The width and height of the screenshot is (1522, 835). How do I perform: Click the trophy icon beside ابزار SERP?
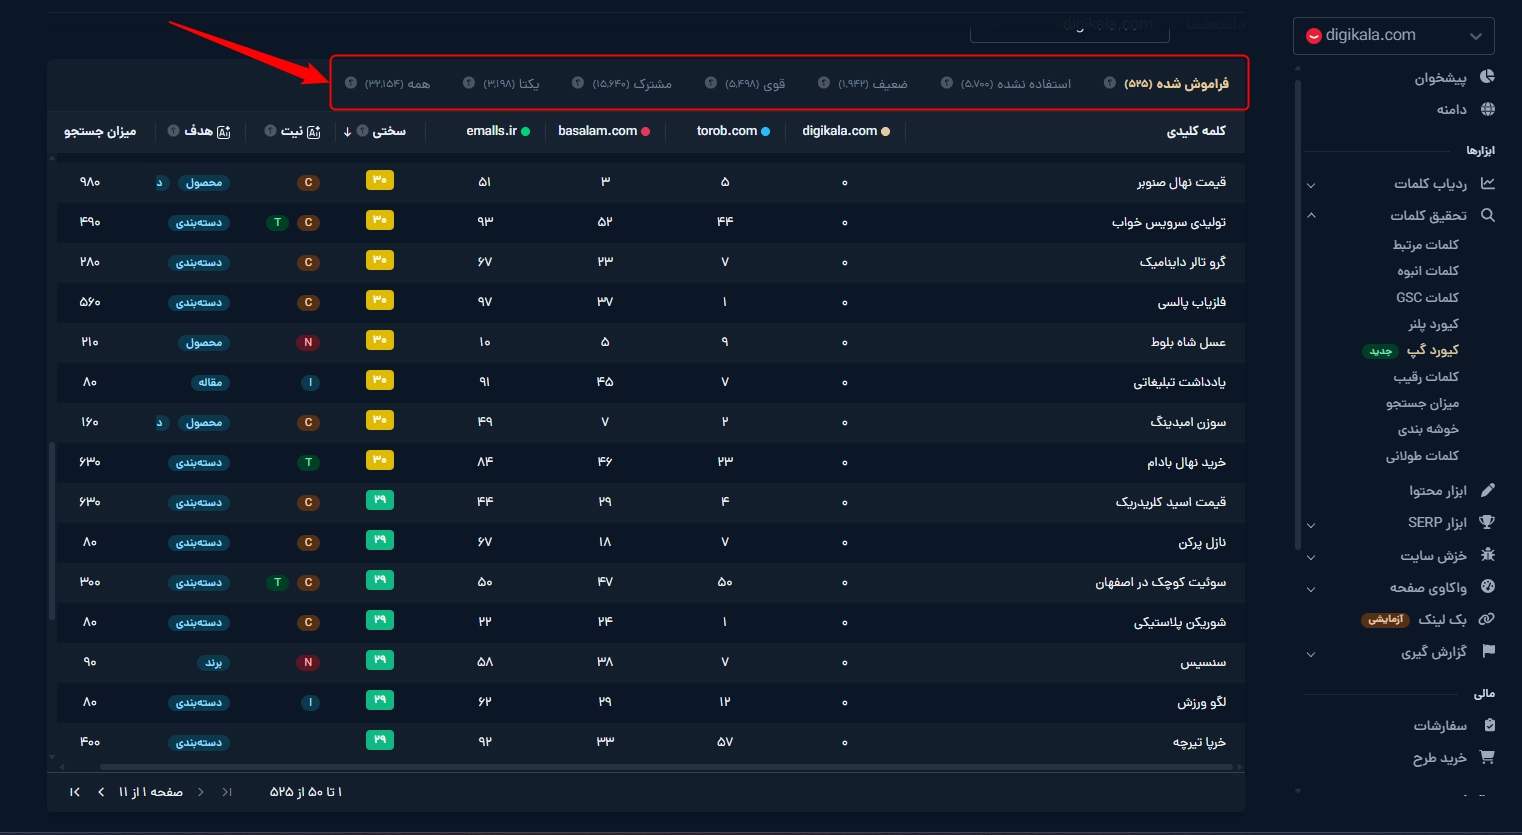tap(1487, 522)
